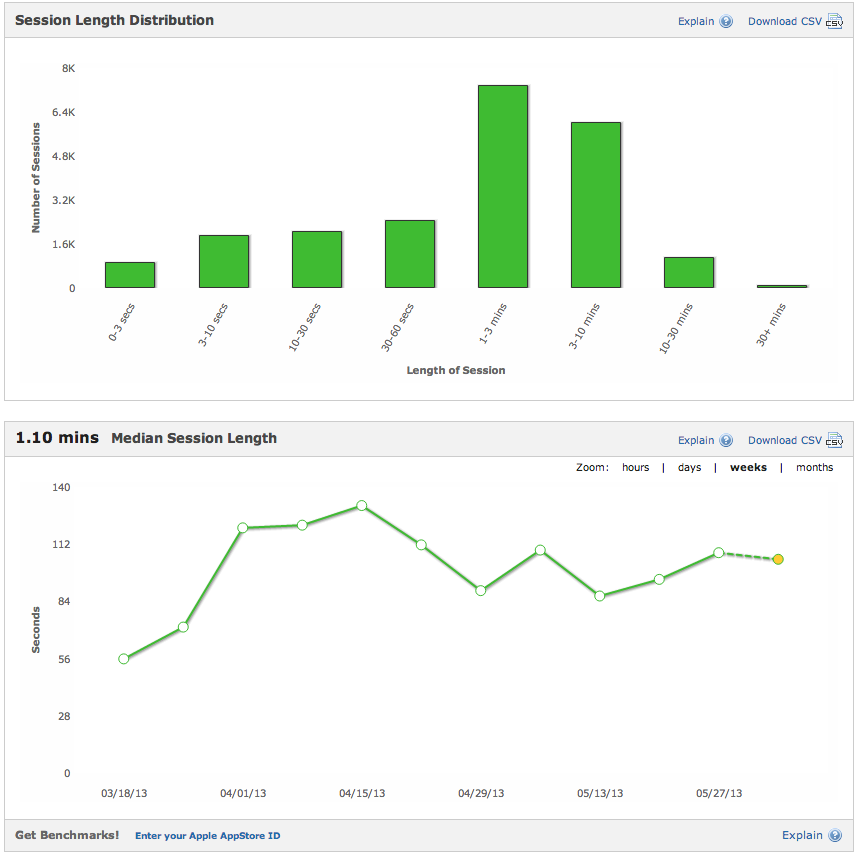Click the first data point at 03/18/13
Screen dimensions: 859x853
pyautogui.click(x=122, y=658)
